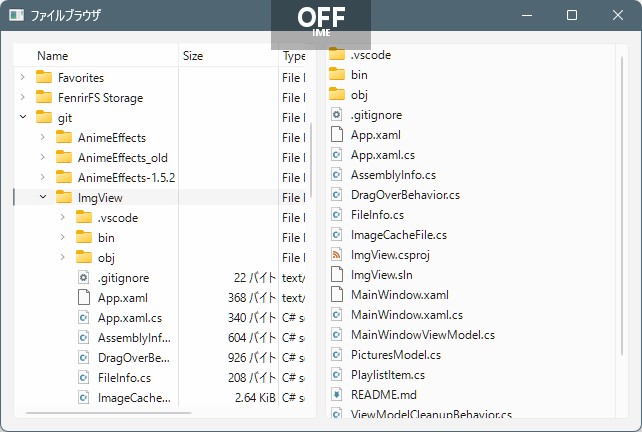
Task: Click the MainWindowViewModel.cs file icon
Action: tap(336, 335)
